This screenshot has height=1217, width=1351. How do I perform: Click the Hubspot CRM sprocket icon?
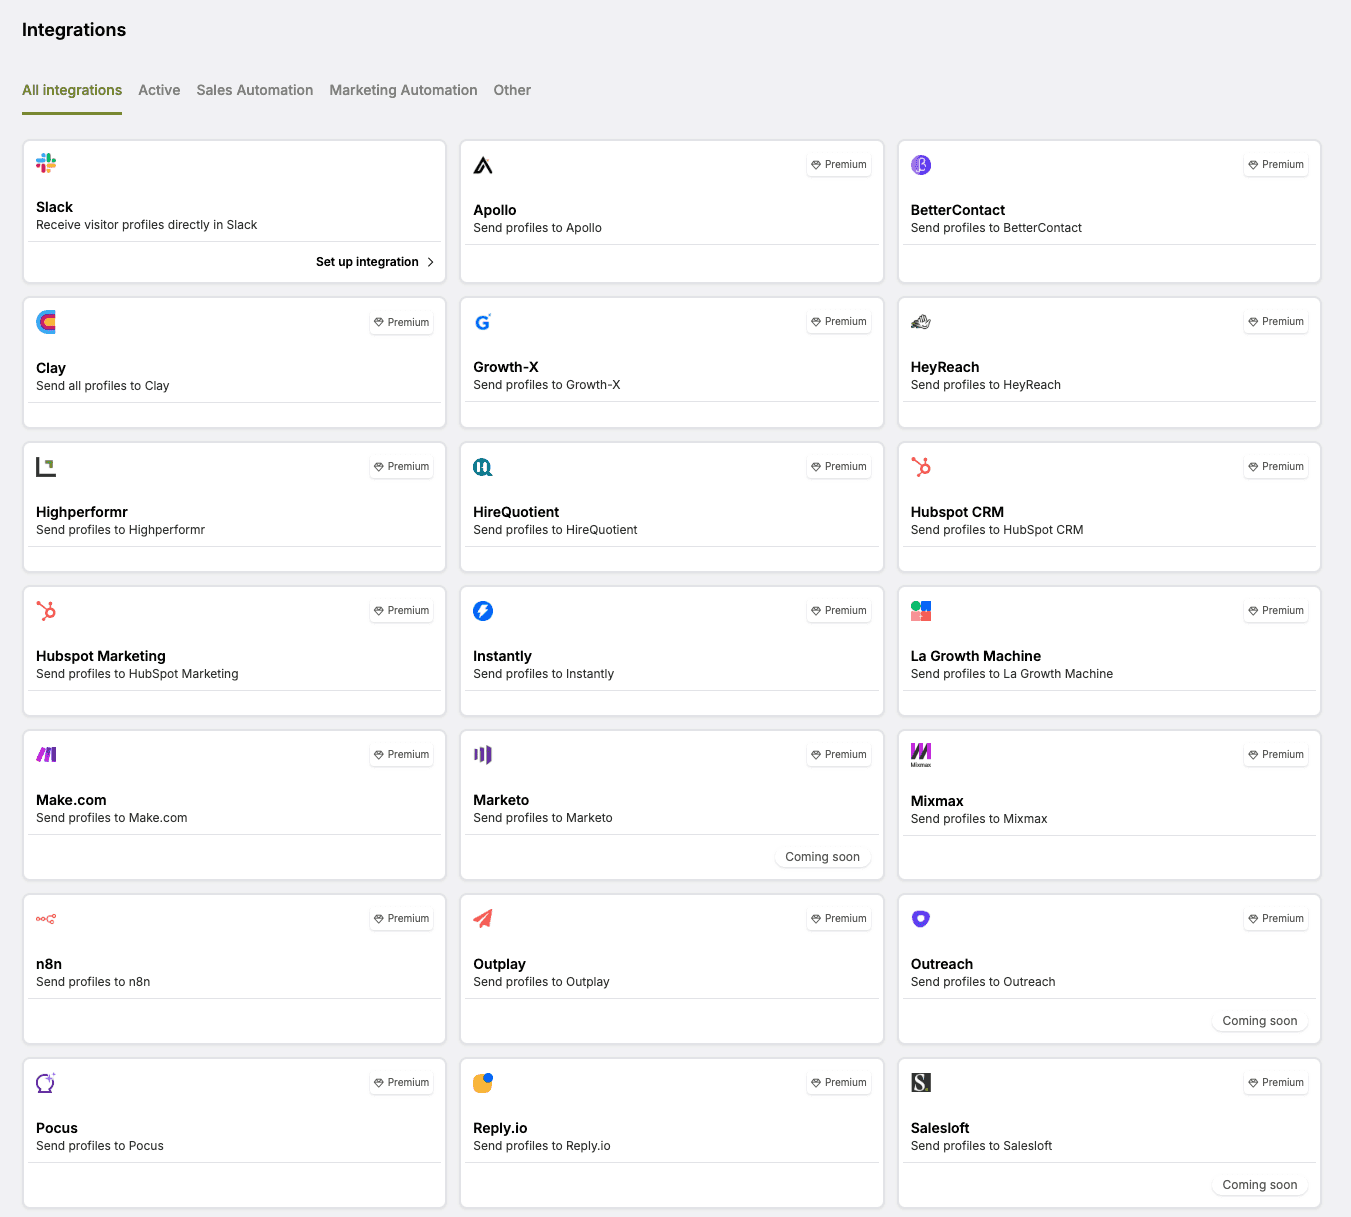coord(920,466)
